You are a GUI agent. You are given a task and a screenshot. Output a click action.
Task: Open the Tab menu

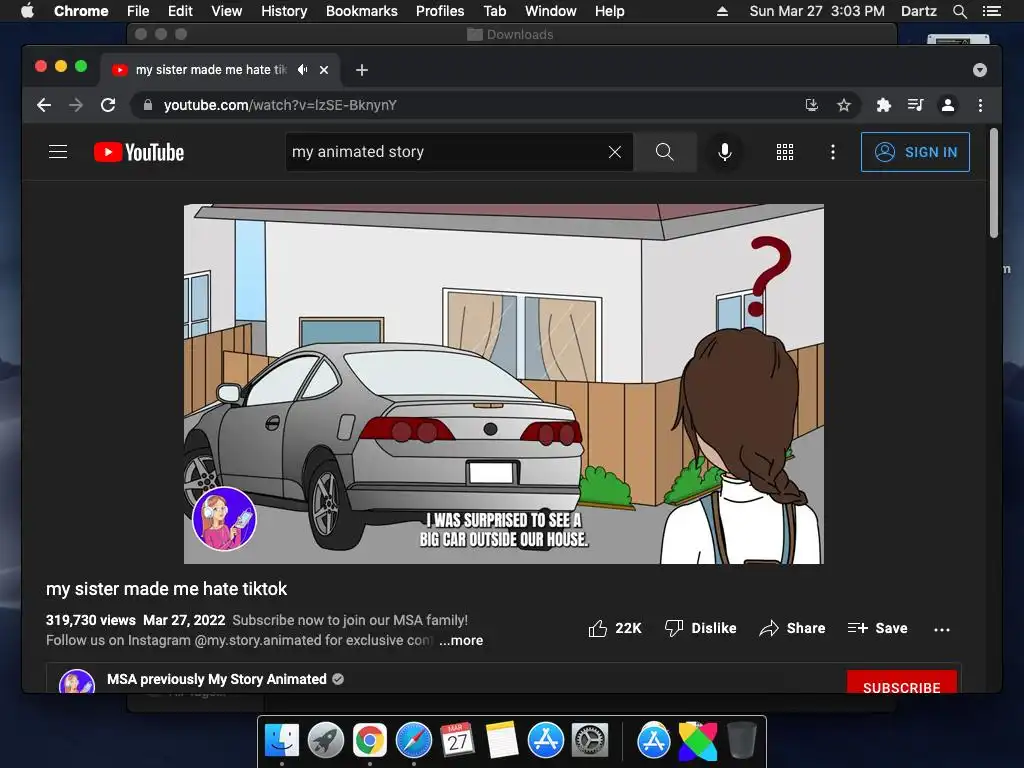tap(494, 11)
